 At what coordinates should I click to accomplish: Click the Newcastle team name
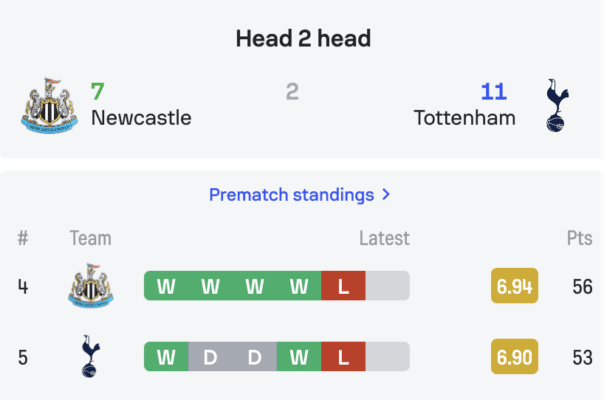click(141, 118)
